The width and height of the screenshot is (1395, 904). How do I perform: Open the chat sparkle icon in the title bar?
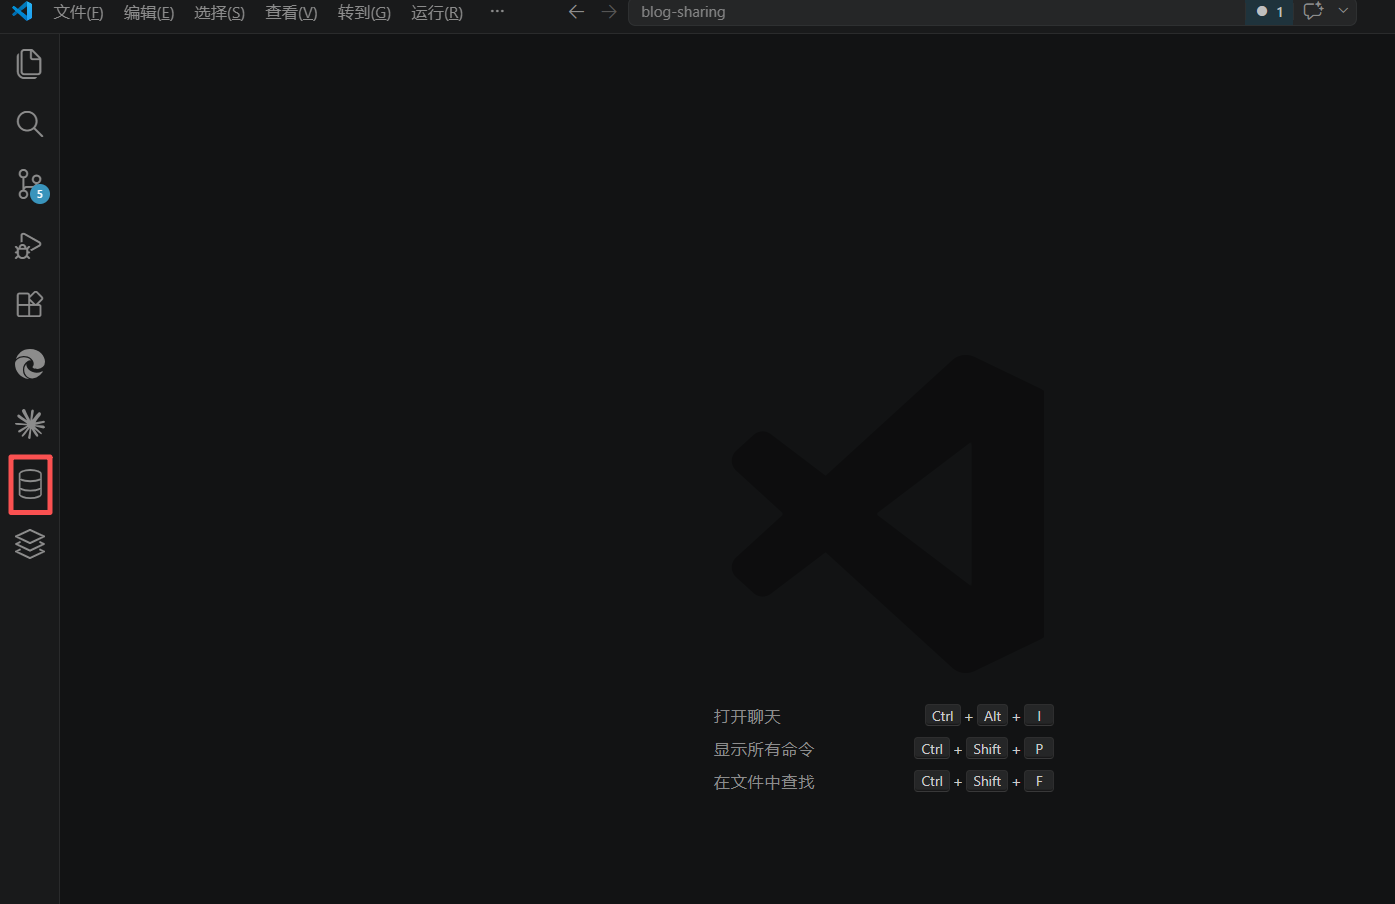pos(1314,11)
